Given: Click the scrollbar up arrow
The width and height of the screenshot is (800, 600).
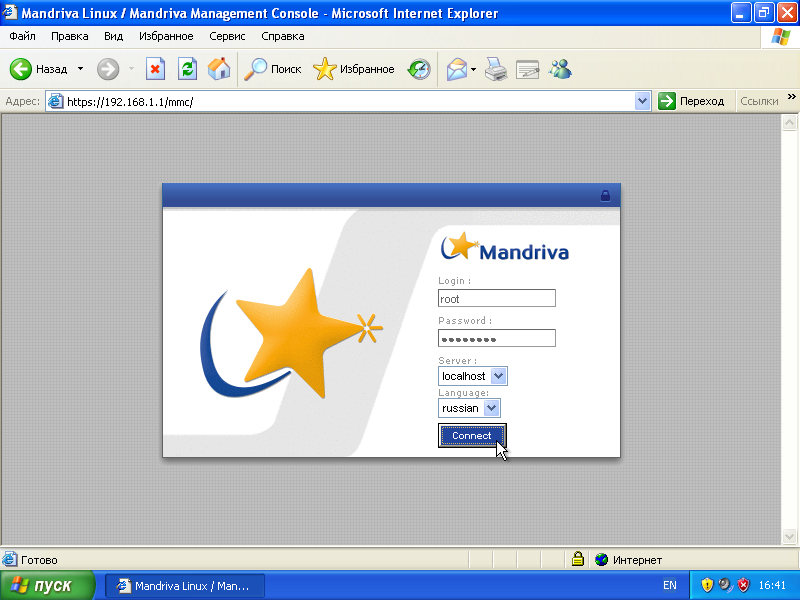Looking at the screenshot, I should point(789,122).
